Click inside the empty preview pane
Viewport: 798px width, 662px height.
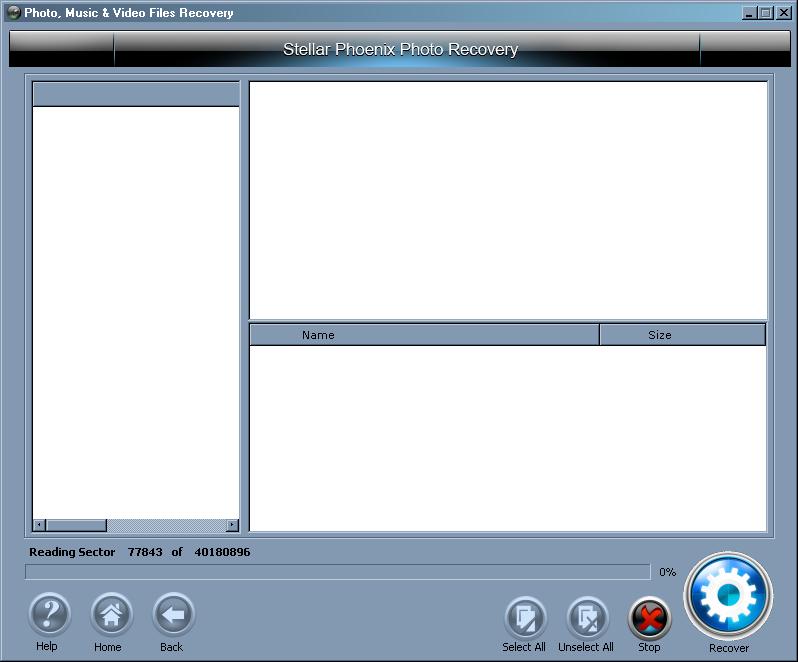pos(508,200)
